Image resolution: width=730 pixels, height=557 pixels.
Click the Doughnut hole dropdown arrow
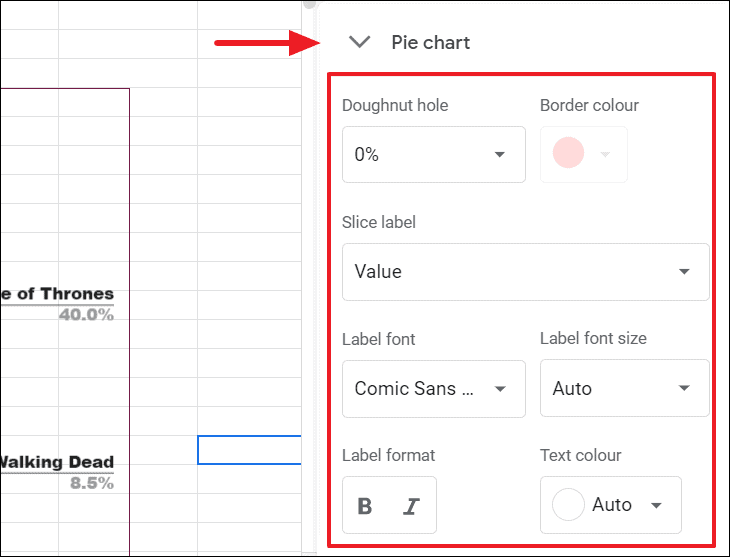pyautogui.click(x=500, y=155)
